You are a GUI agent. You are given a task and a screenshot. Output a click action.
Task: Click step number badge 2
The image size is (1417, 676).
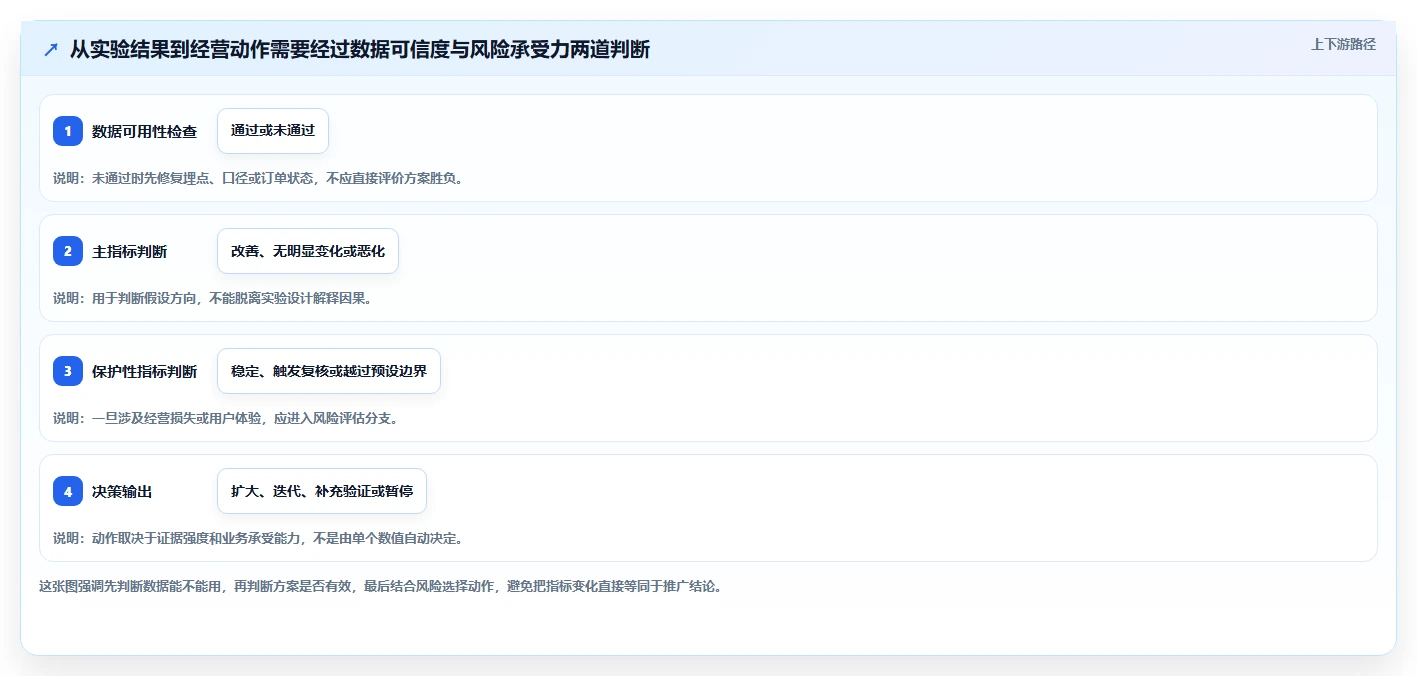tap(68, 251)
